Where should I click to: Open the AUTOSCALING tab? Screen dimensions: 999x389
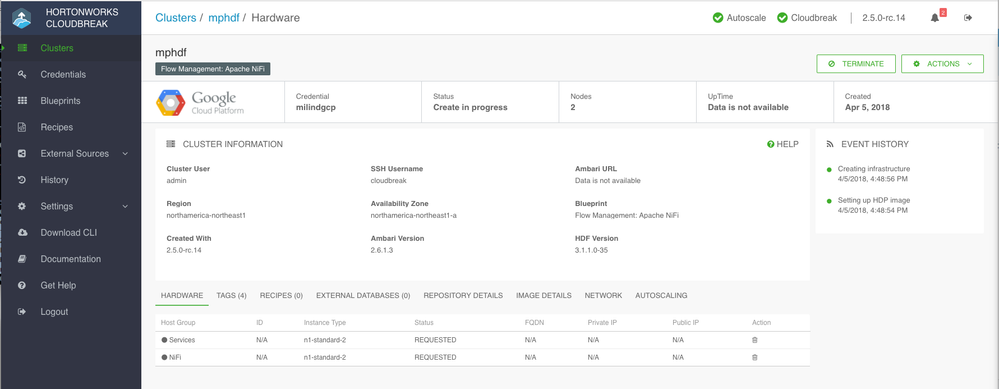pyautogui.click(x=661, y=295)
